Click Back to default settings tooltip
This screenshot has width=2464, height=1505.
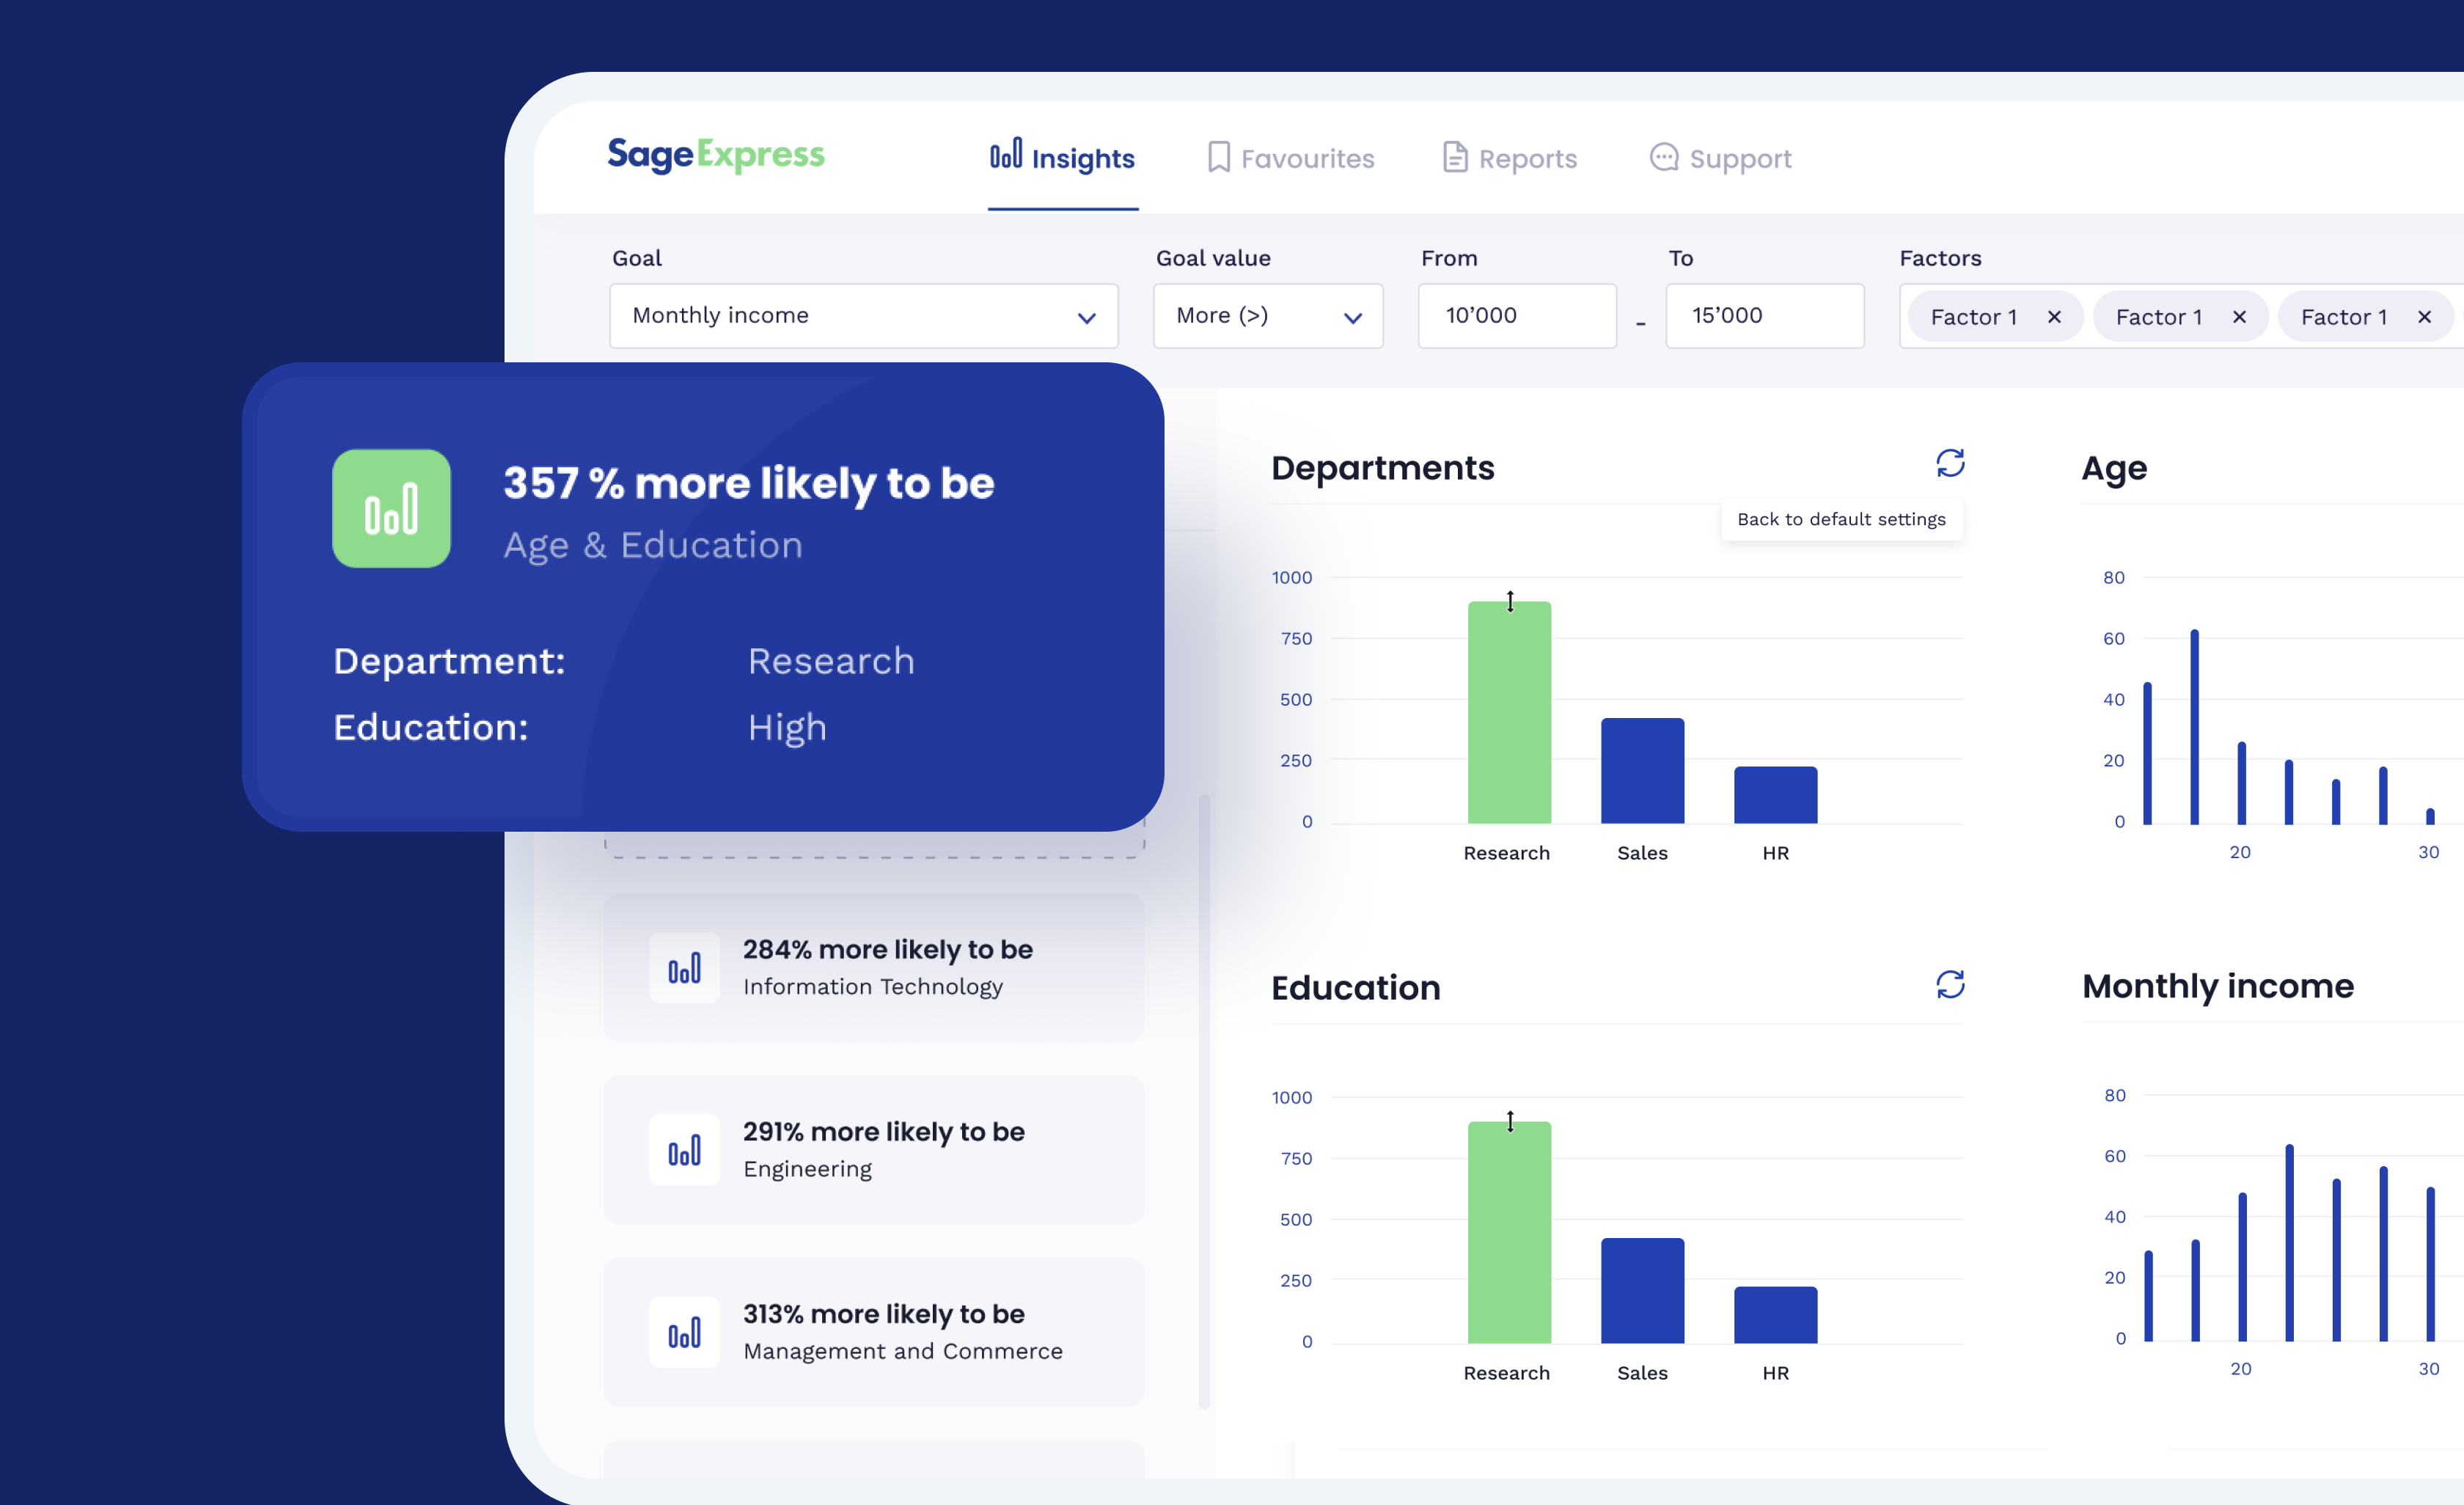click(1841, 519)
